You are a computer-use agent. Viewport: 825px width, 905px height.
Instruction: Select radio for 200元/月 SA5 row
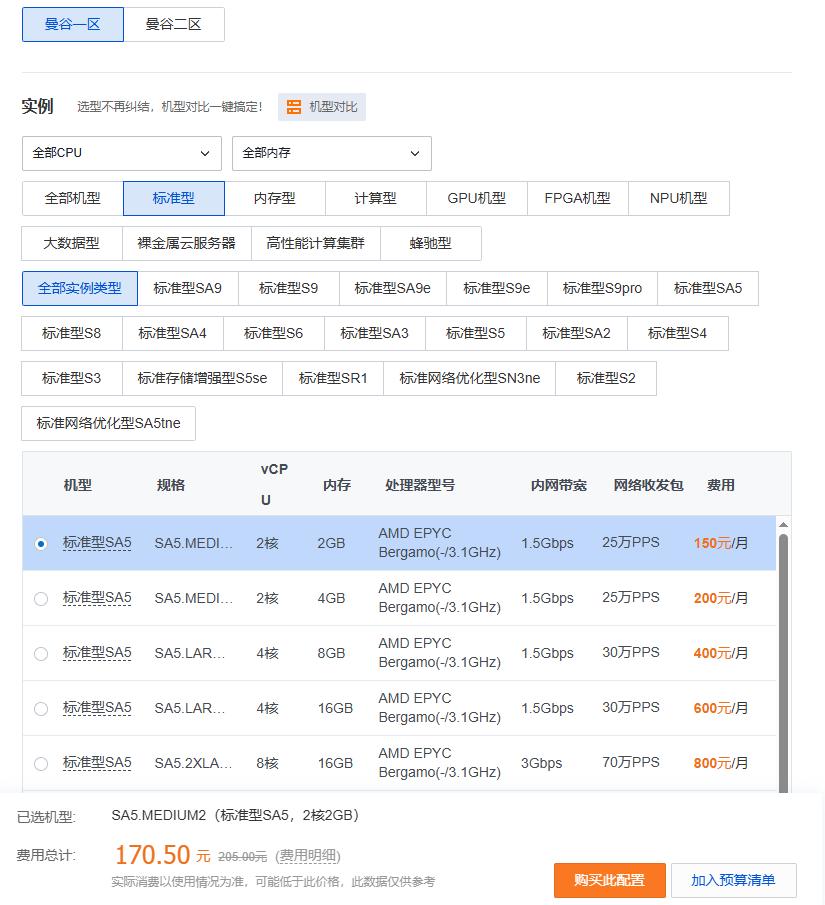(x=40, y=599)
